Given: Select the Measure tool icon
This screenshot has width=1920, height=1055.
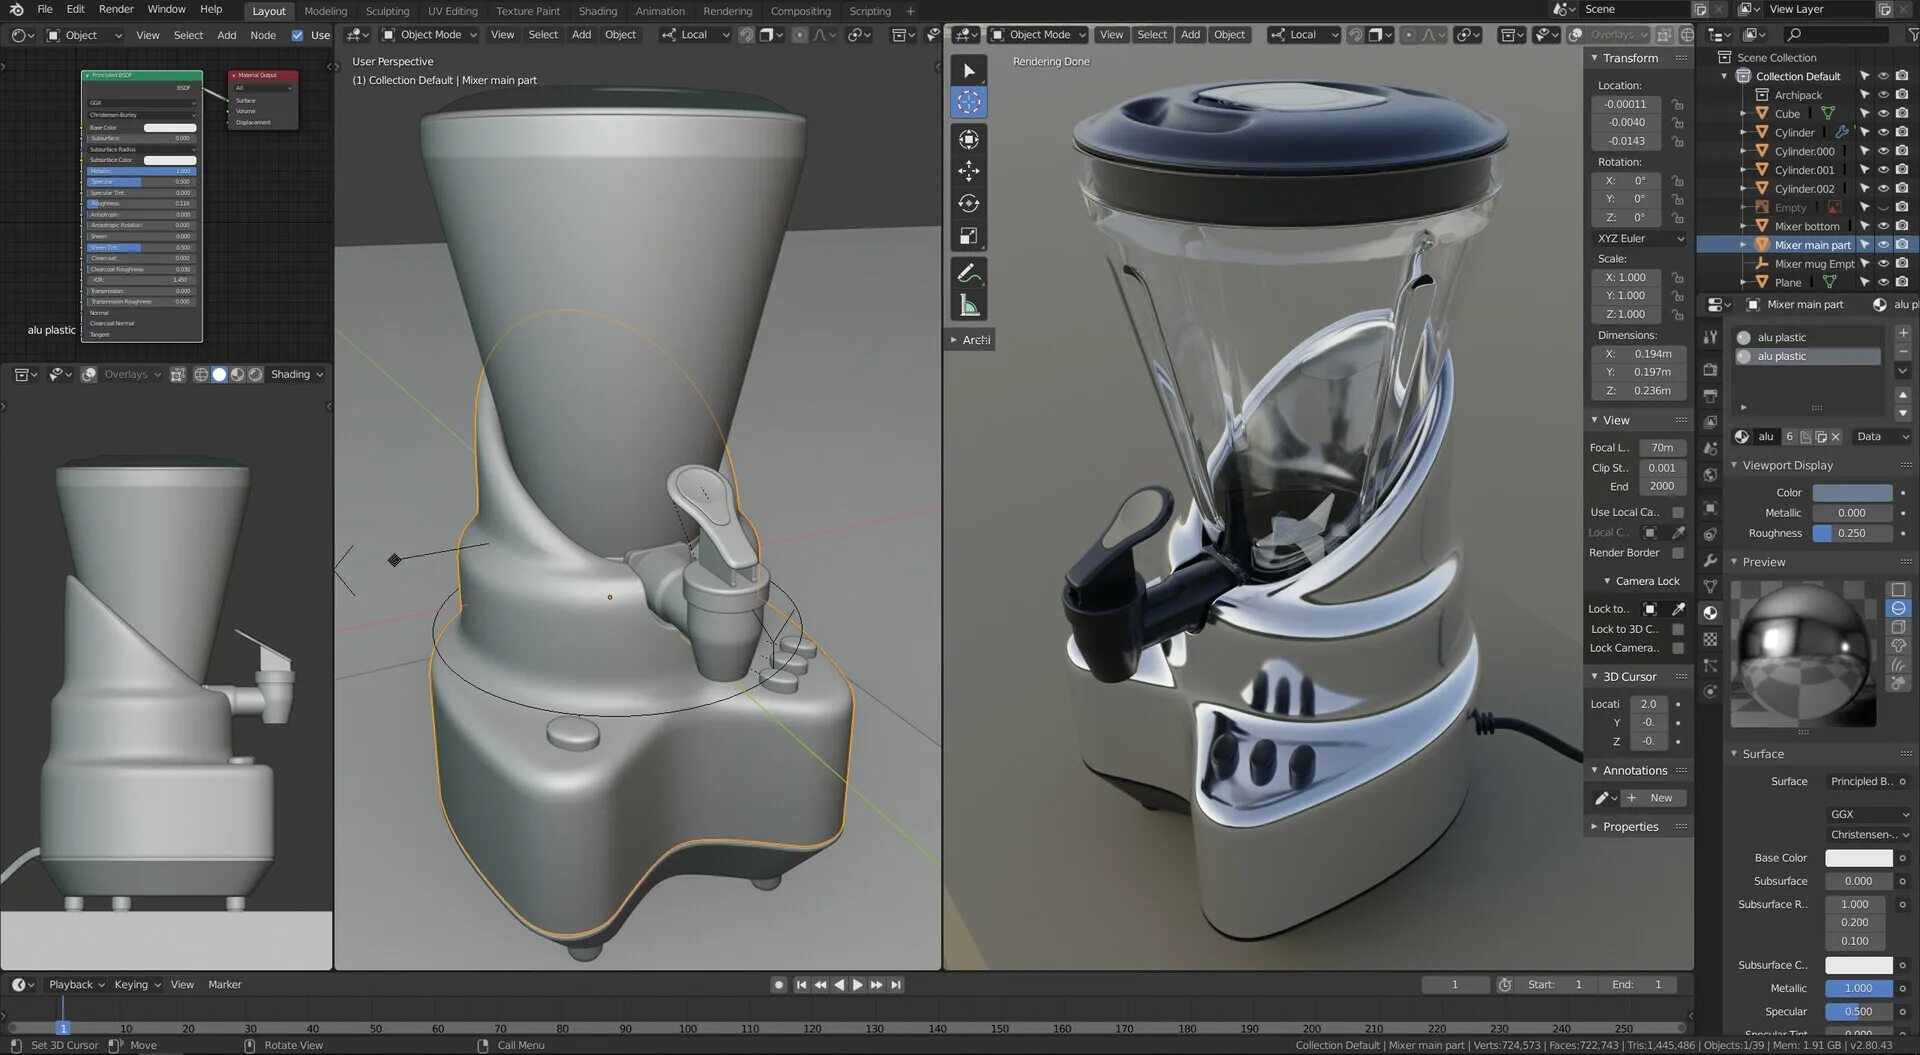Looking at the screenshot, I should (968, 306).
